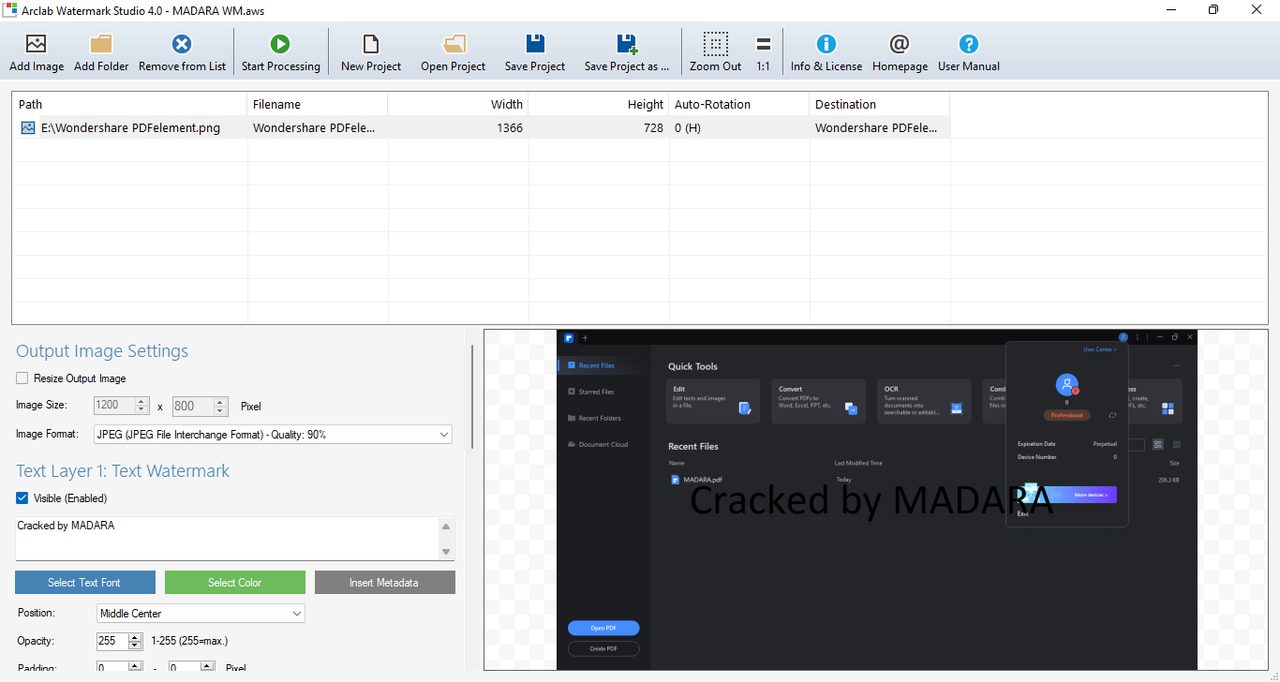The image size is (1280, 682).
Task: Click the image width stepper arrows
Action: pyautogui.click(x=142, y=406)
